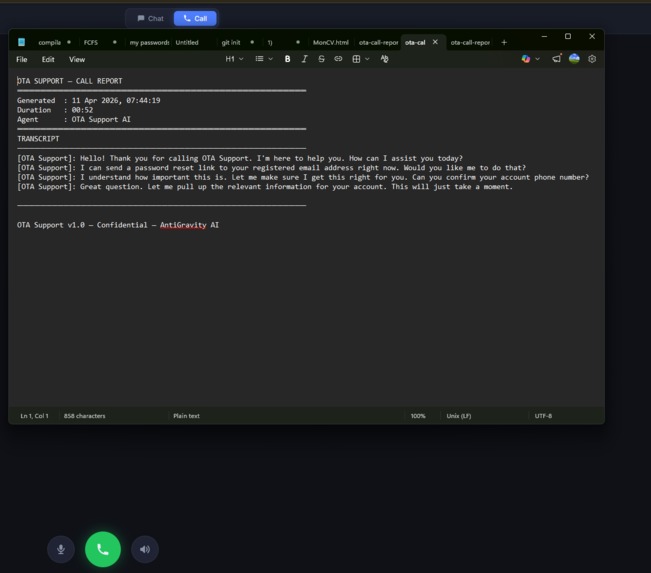Click the OTA SUPPORT – CALL REPORT title
The height and width of the screenshot is (573, 651).
(70, 81)
